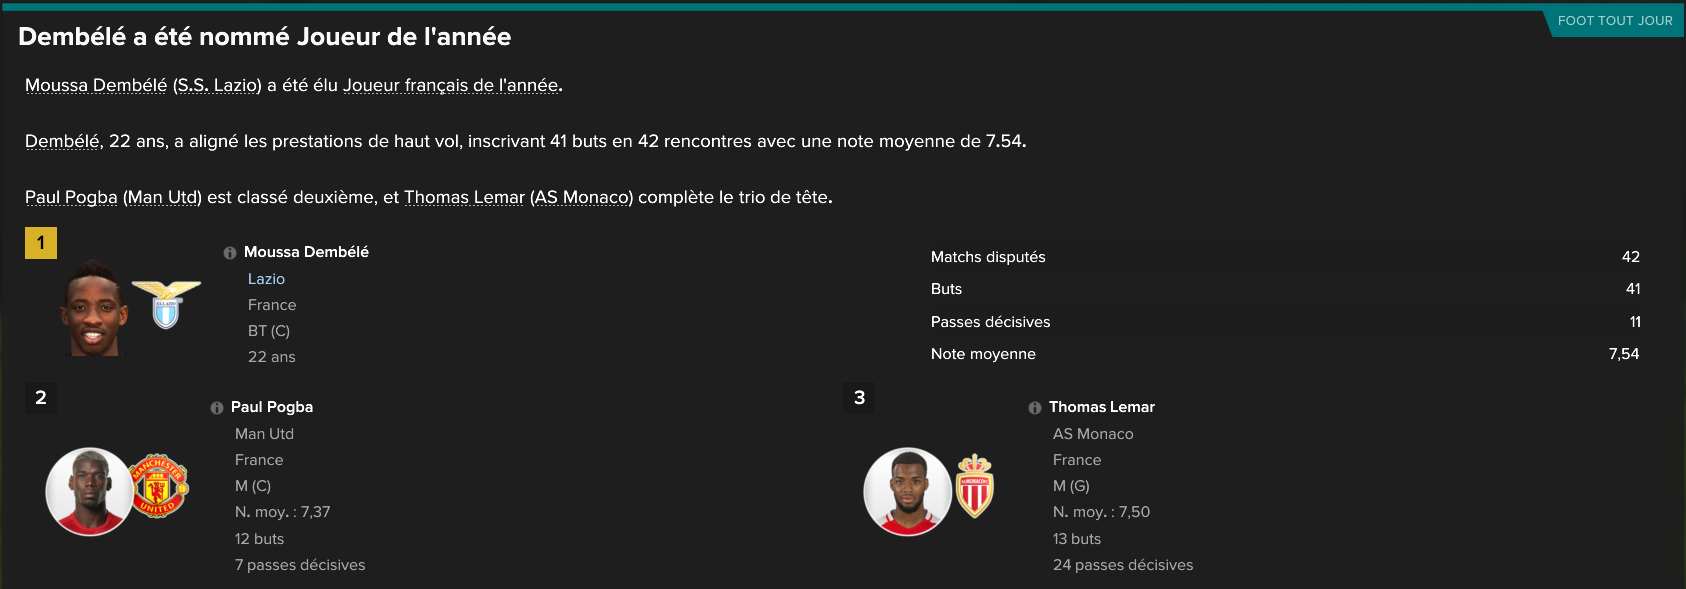Follow the AS Monaco link in article text
1686x589 pixels.
(582, 198)
